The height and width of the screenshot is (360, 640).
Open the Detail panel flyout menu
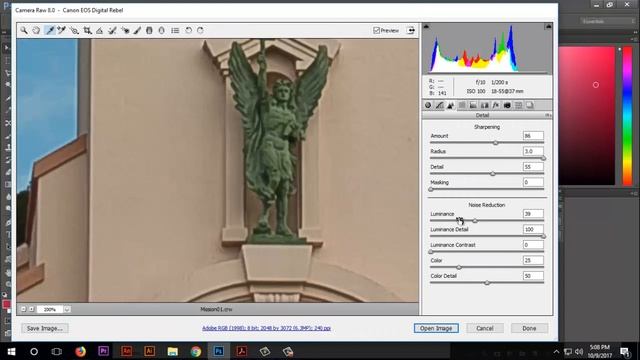[x=548, y=116]
